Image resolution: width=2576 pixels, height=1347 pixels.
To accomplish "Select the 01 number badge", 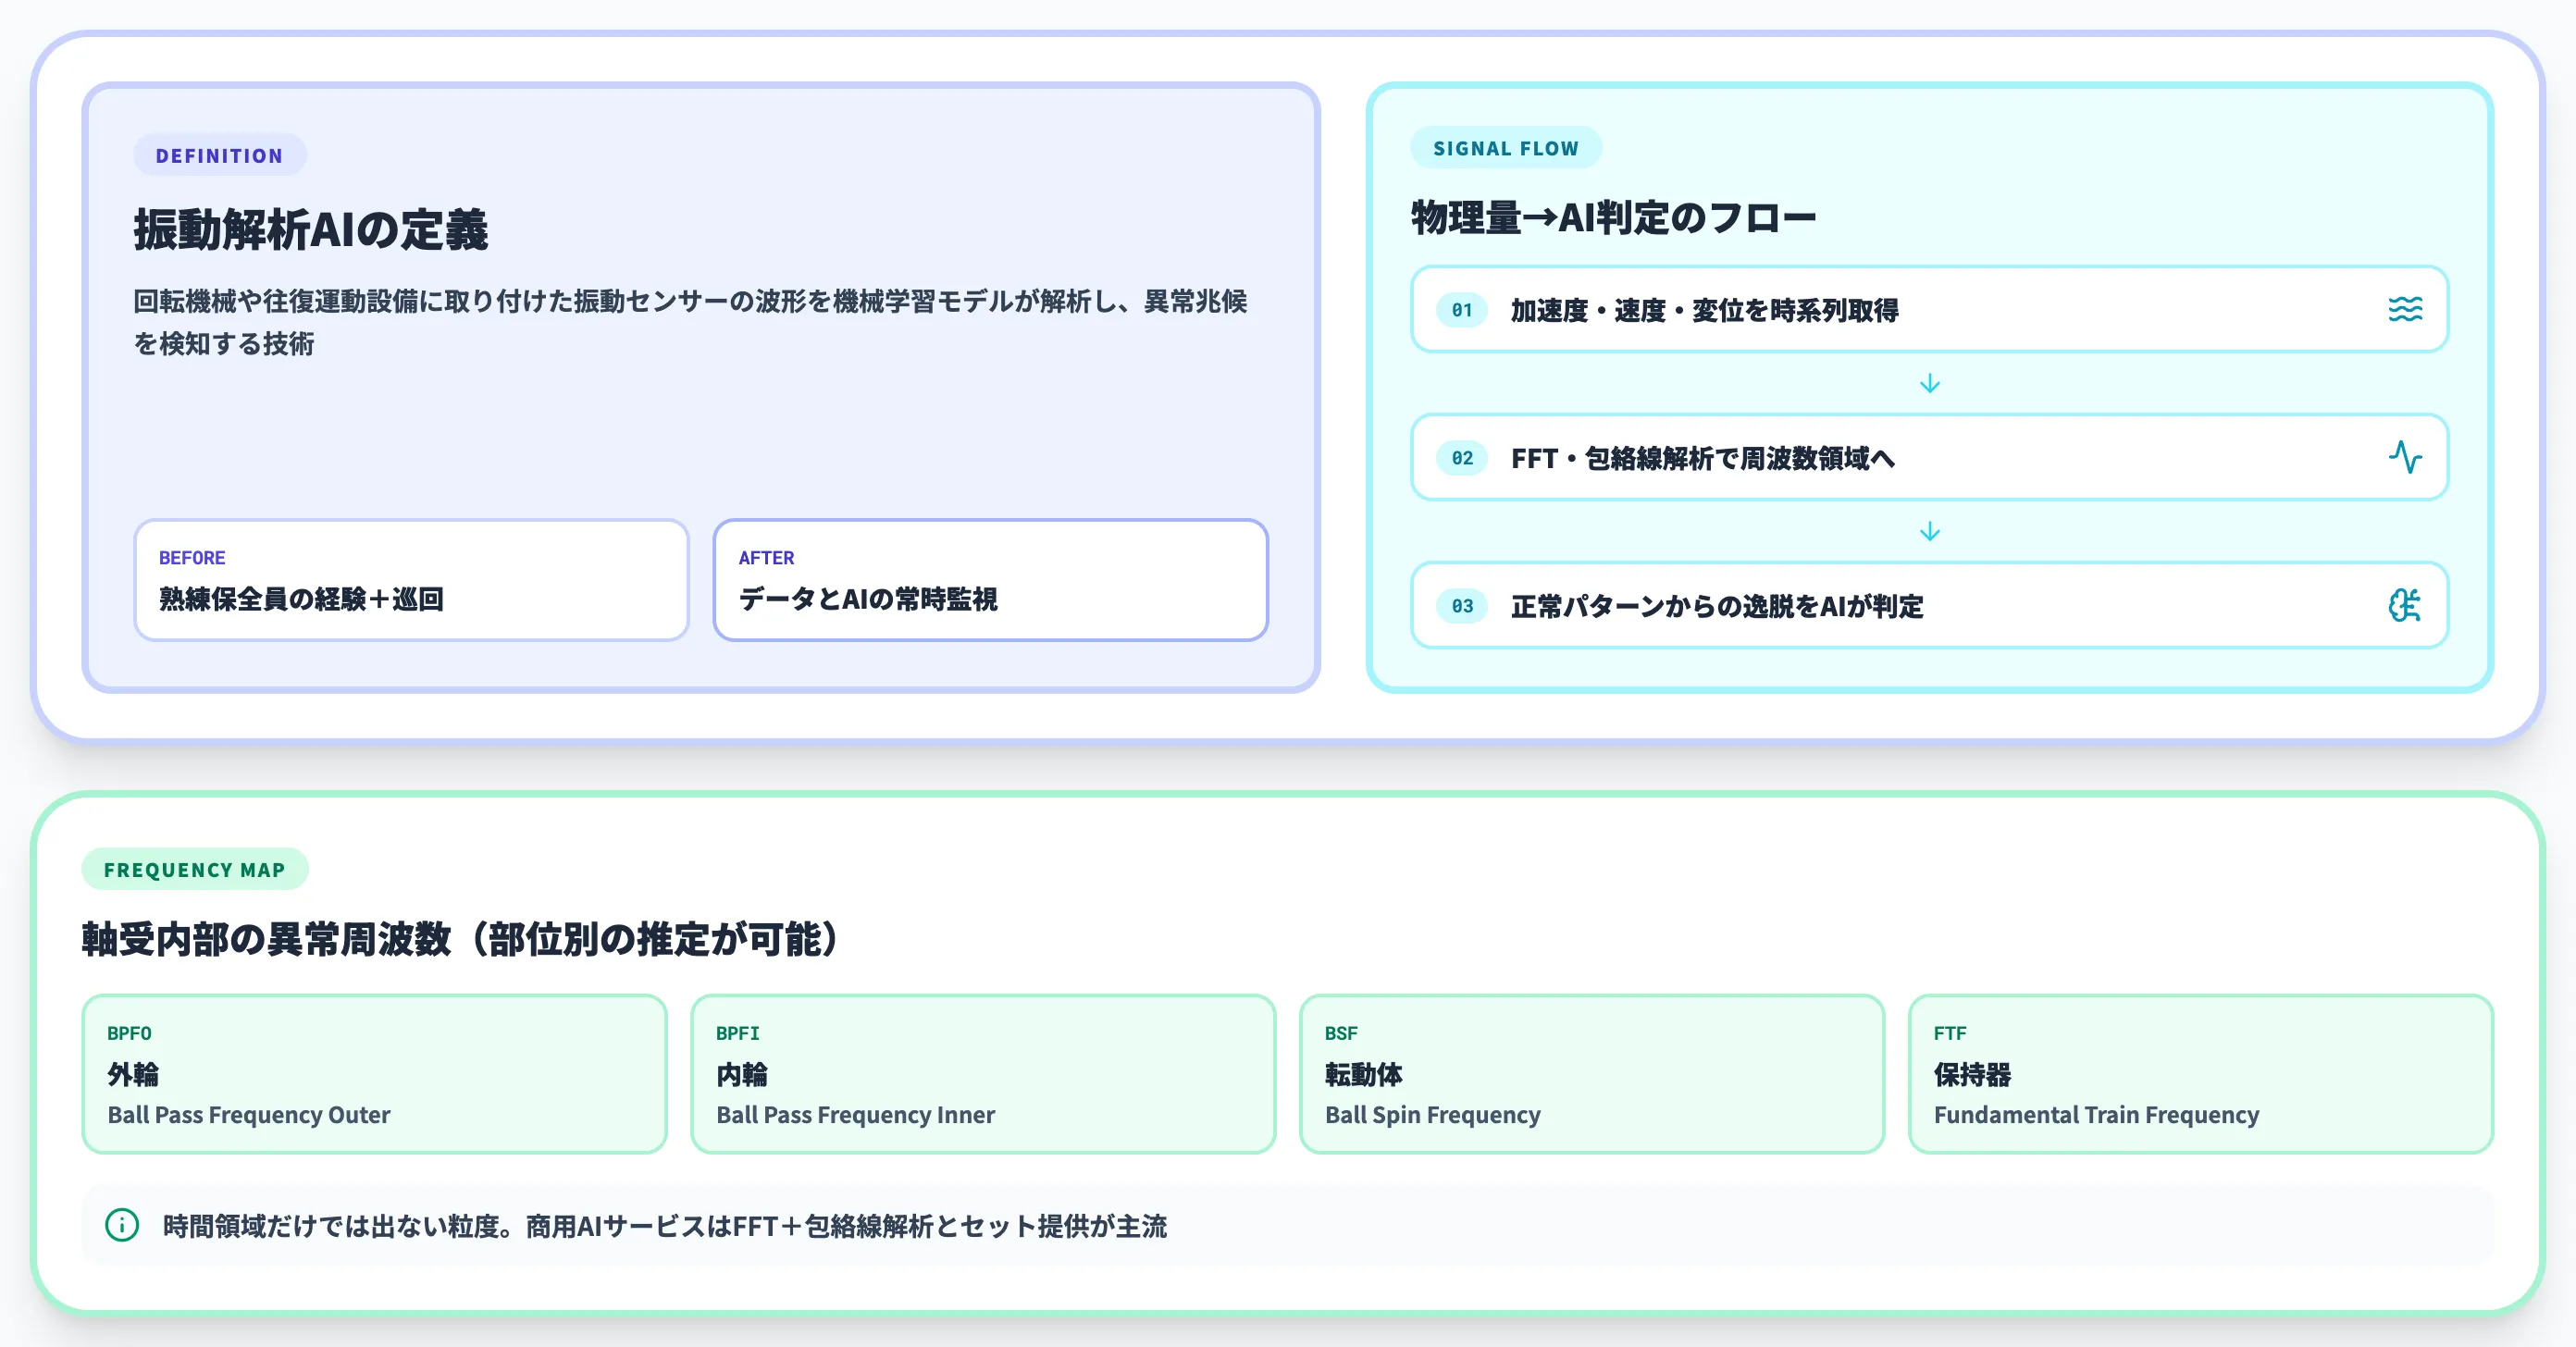I will [x=1460, y=310].
